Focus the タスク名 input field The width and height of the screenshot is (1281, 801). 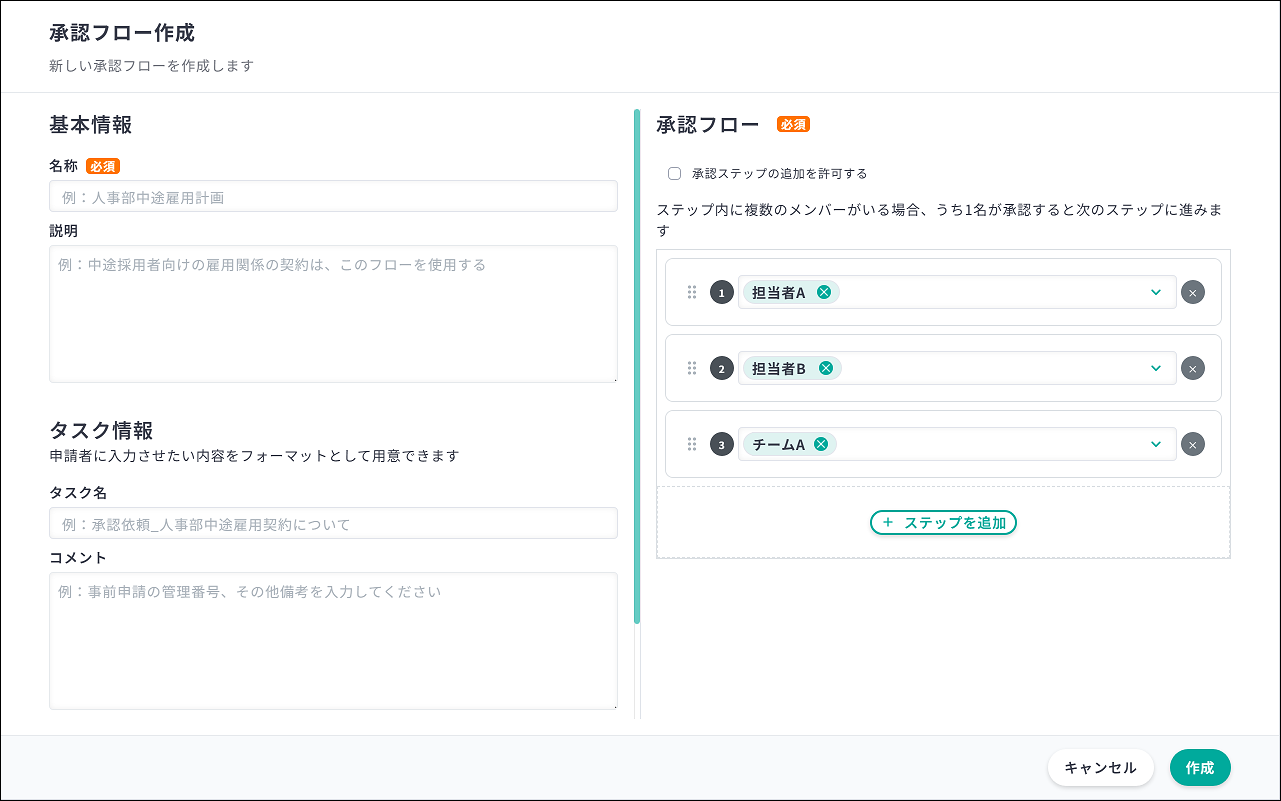click(x=333, y=524)
